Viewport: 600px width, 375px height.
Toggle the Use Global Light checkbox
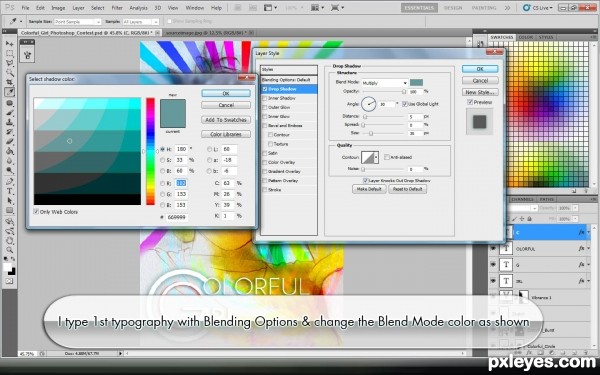[x=404, y=104]
